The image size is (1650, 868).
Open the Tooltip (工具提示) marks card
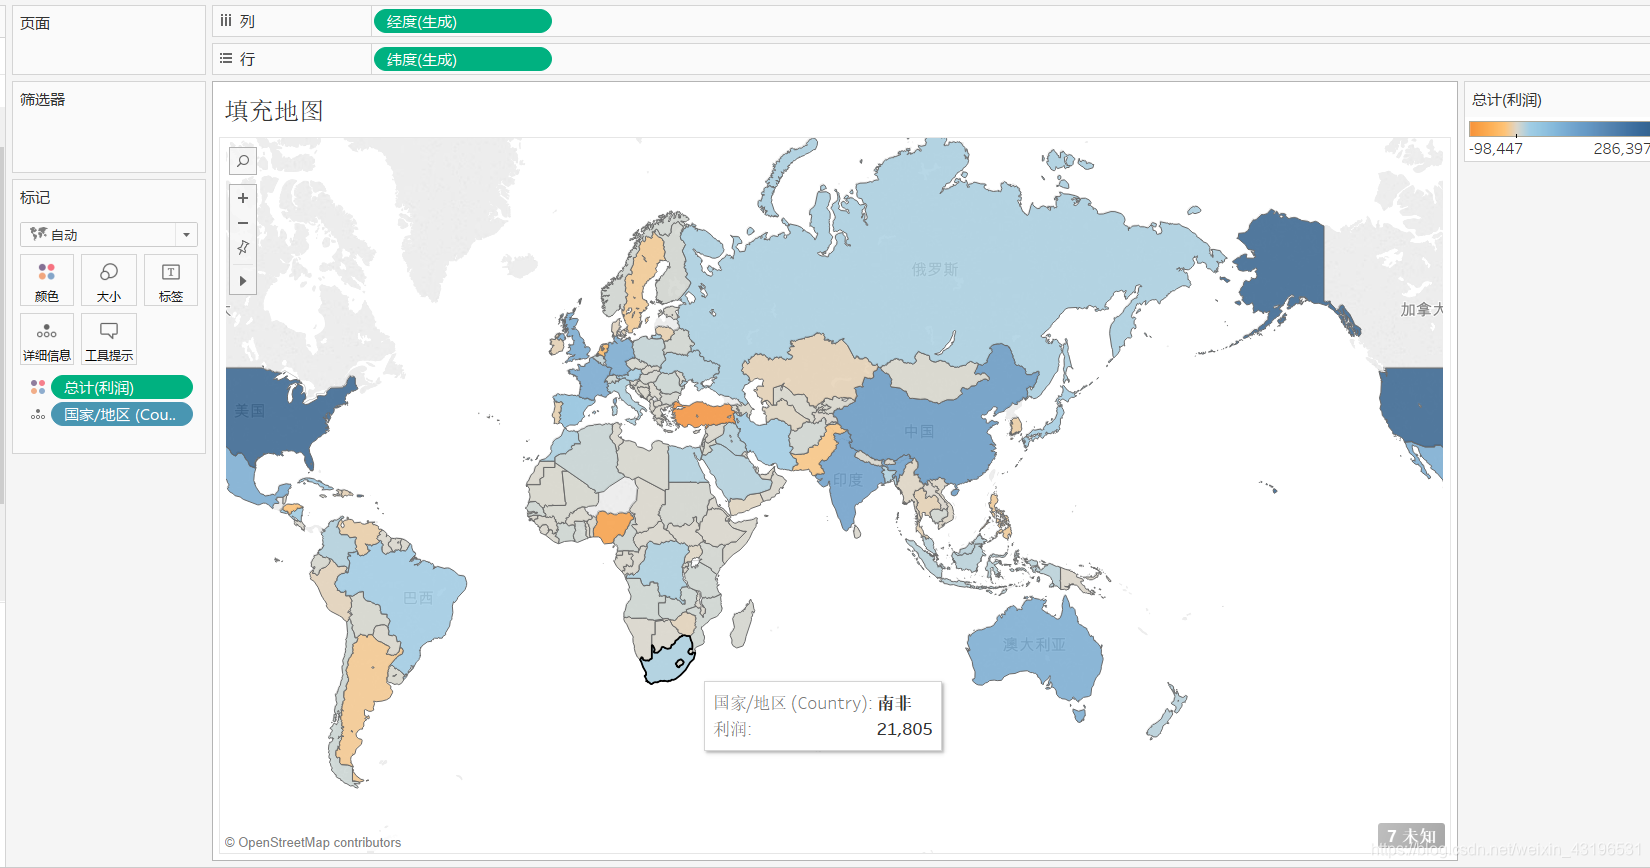[109, 340]
